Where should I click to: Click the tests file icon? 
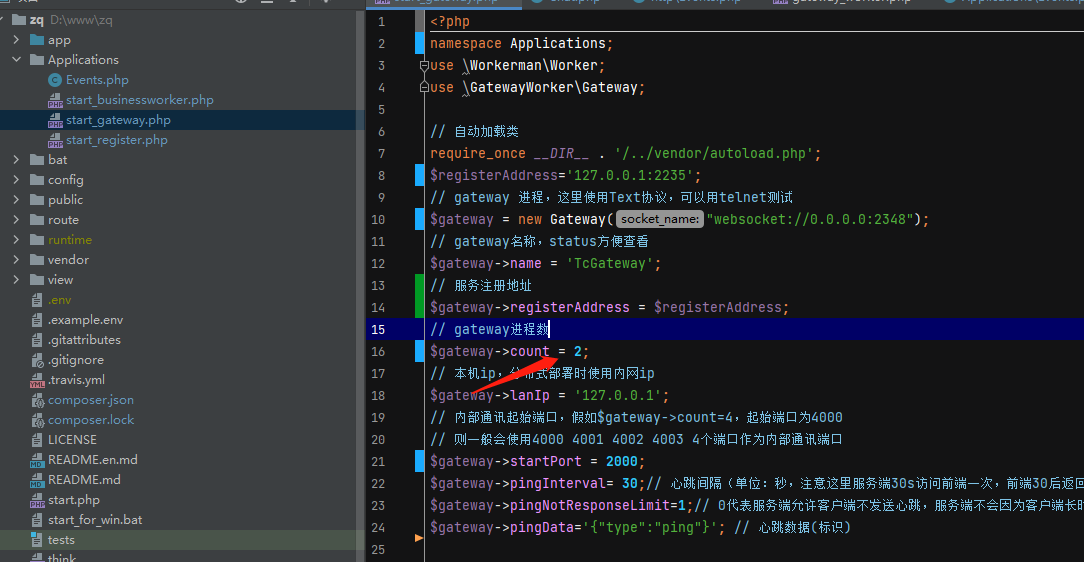pos(37,540)
